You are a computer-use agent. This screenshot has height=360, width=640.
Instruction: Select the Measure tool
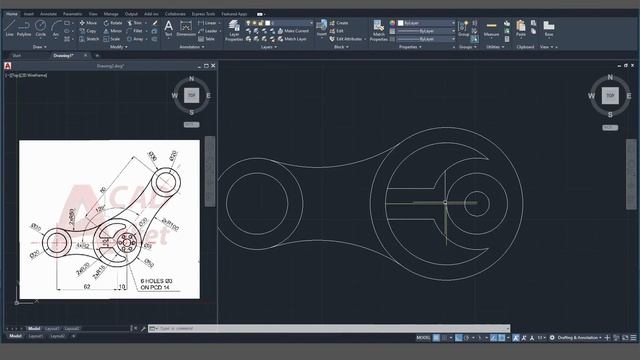[x=491, y=29]
